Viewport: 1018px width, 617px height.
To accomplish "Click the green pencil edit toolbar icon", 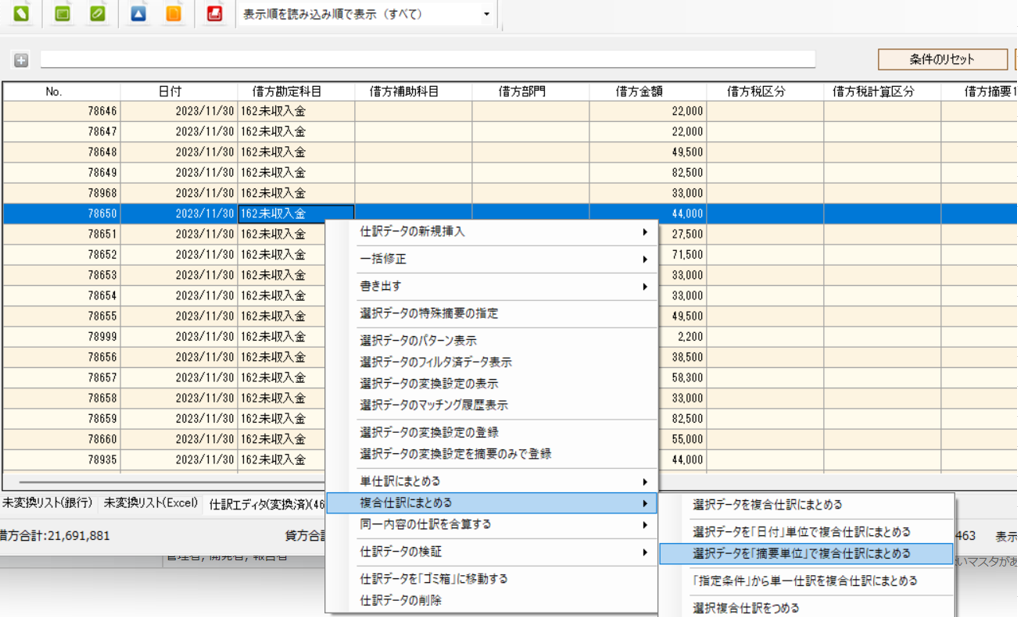I will tap(21, 13).
